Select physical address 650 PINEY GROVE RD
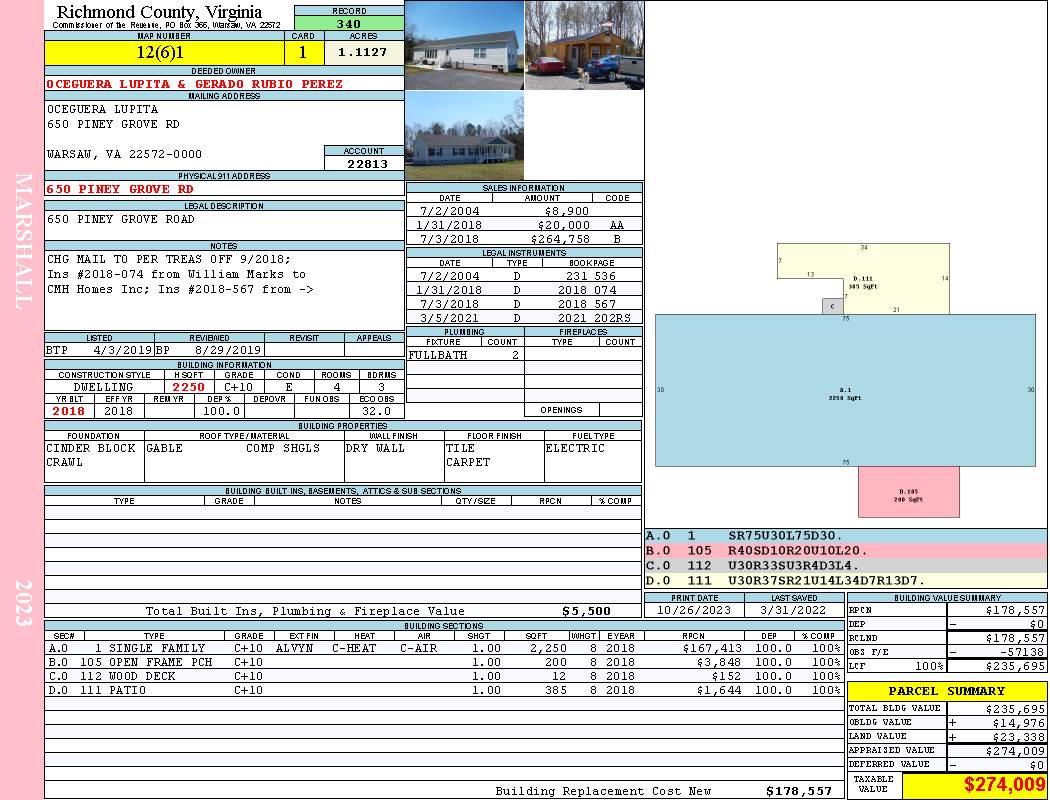 pyautogui.click(x=120, y=189)
